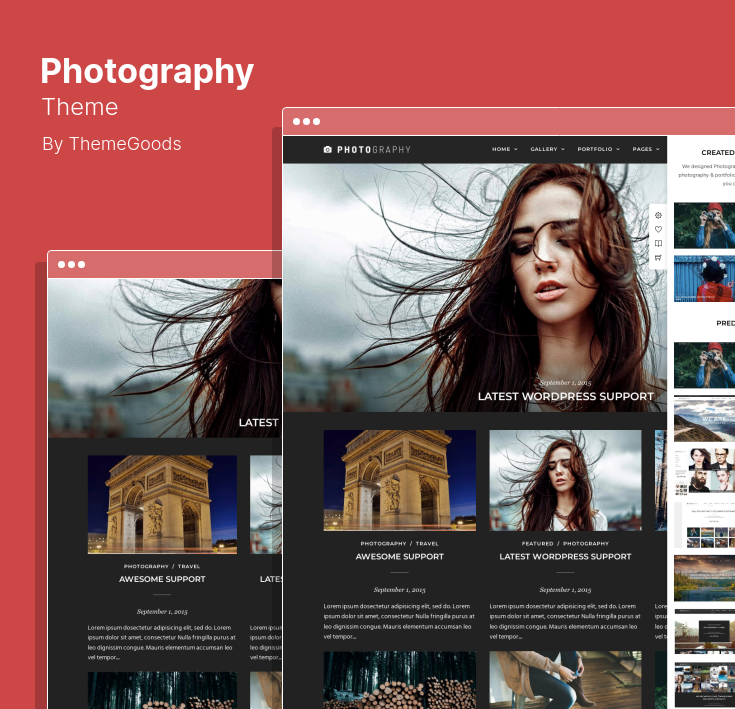Viewport: 735px width, 709px height.
Task: Select mountain road WE ARE demo thumbnail
Action: coord(705,419)
